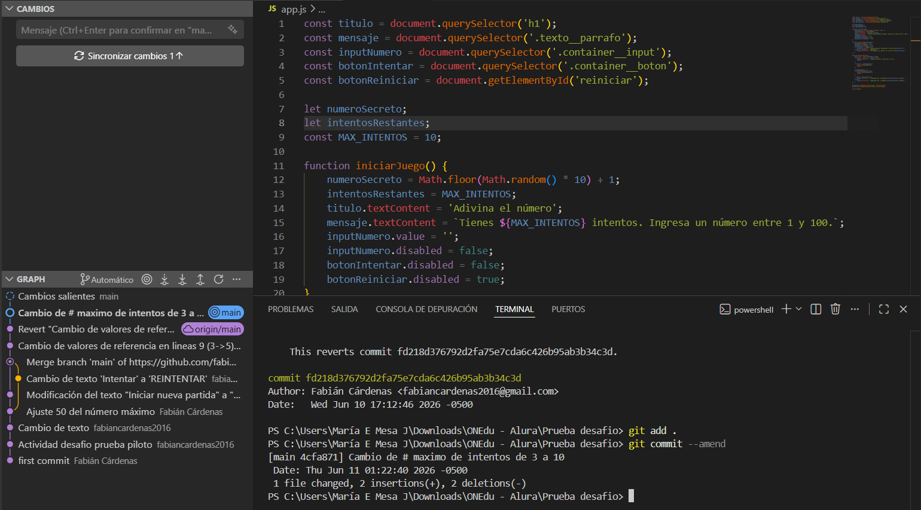Click the breadcrumb ellipsis after app.js
Screen dimensions: 921x510
(x=321, y=9)
